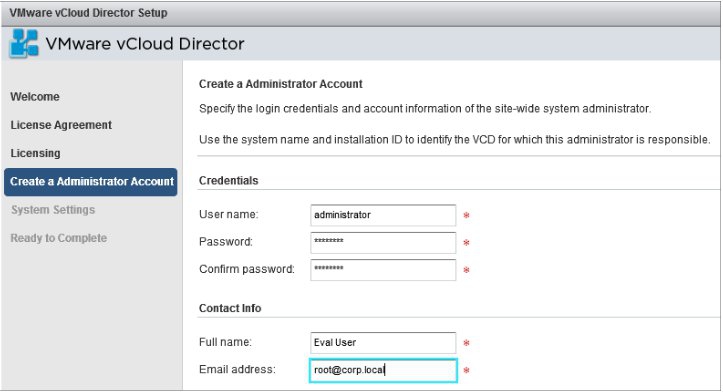Click the Create a Administrator Account page heading

click(281, 84)
